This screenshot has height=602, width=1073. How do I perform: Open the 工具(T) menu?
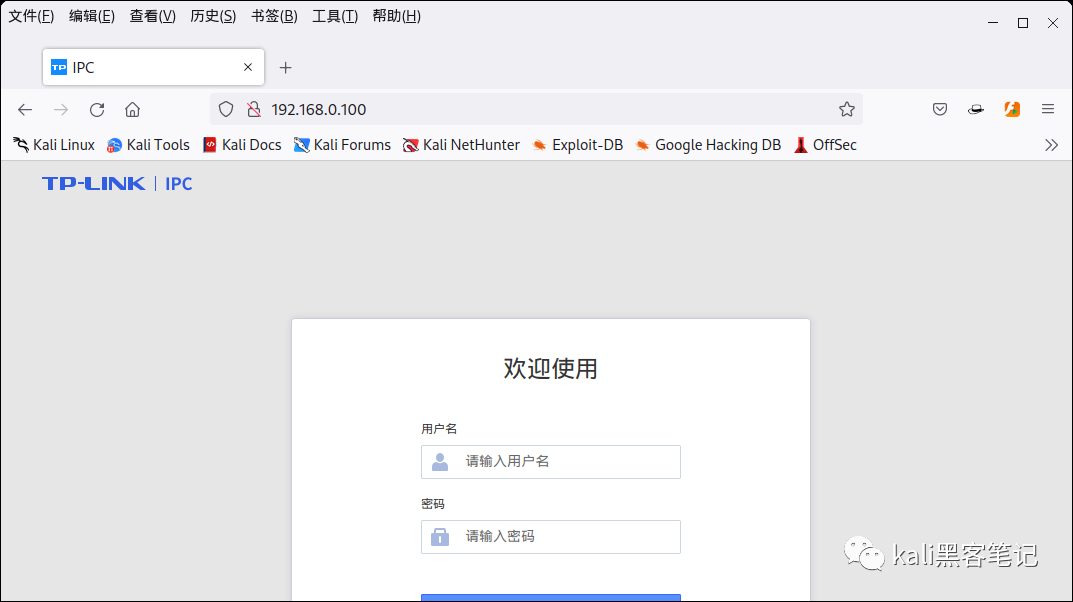pyautogui.click(x=335, y=16)
